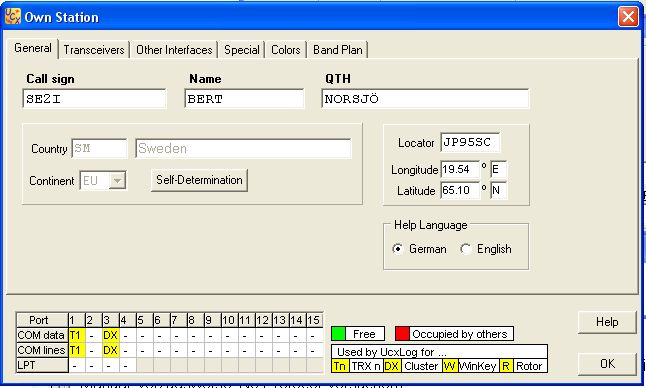Click the country name field Sweden
Screen dimensions: 646x388
point(243,148)
